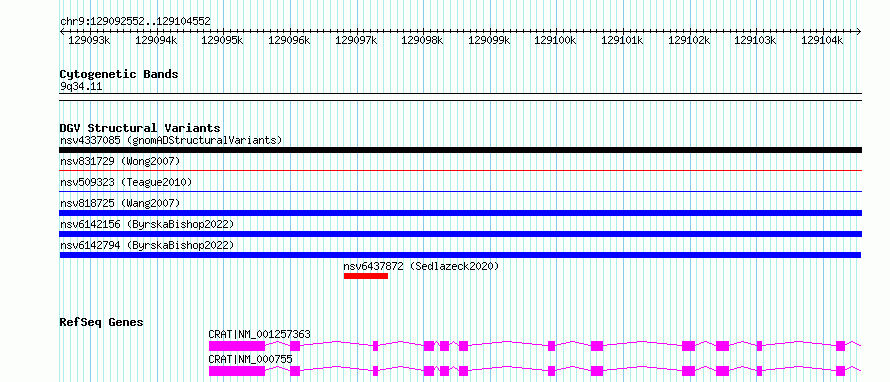Click the black bar for nsv4337085
The image size is (890, 382).
[x=460, y=150]
